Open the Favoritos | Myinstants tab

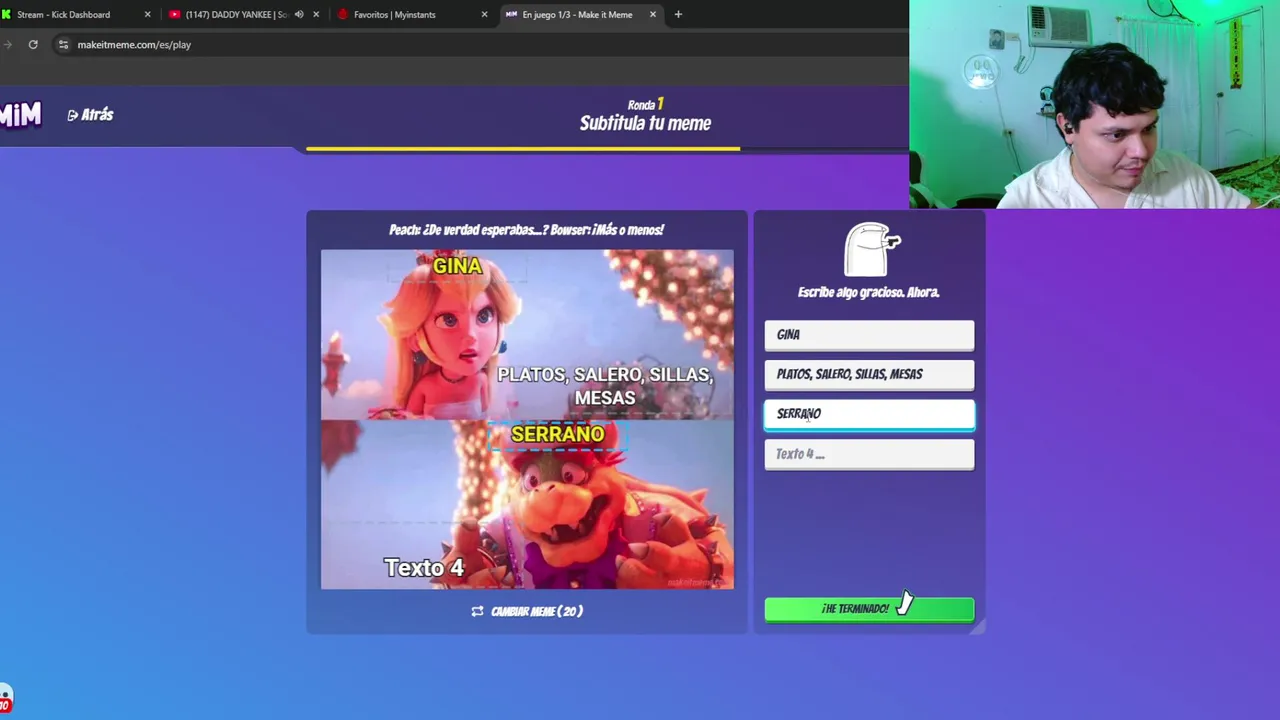click(394, 14)
